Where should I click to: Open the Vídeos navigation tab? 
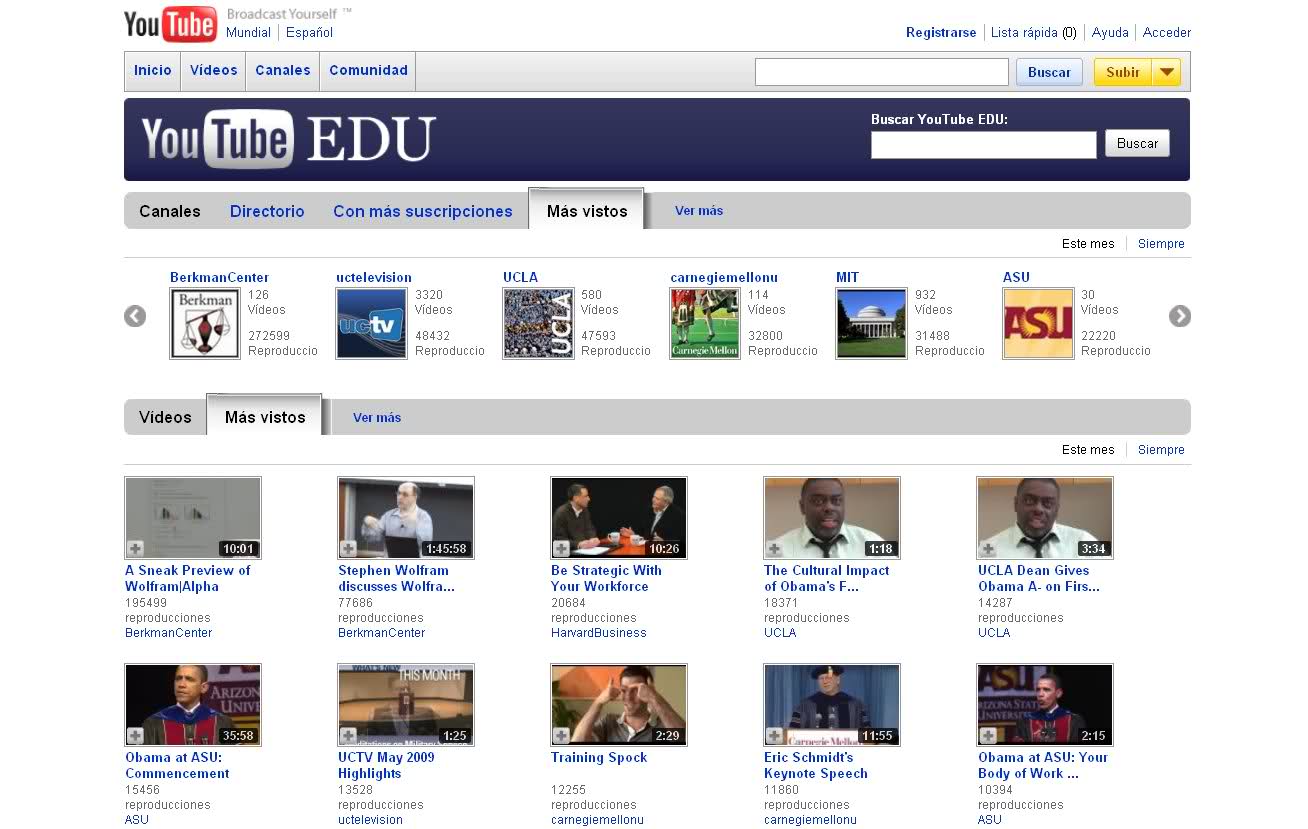(x=214, y=70)
